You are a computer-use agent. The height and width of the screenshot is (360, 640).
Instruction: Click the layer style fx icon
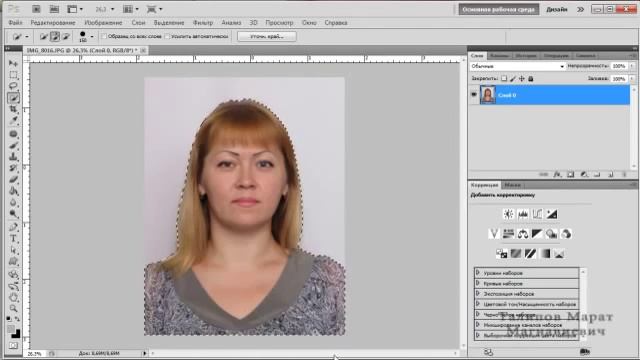557,175
